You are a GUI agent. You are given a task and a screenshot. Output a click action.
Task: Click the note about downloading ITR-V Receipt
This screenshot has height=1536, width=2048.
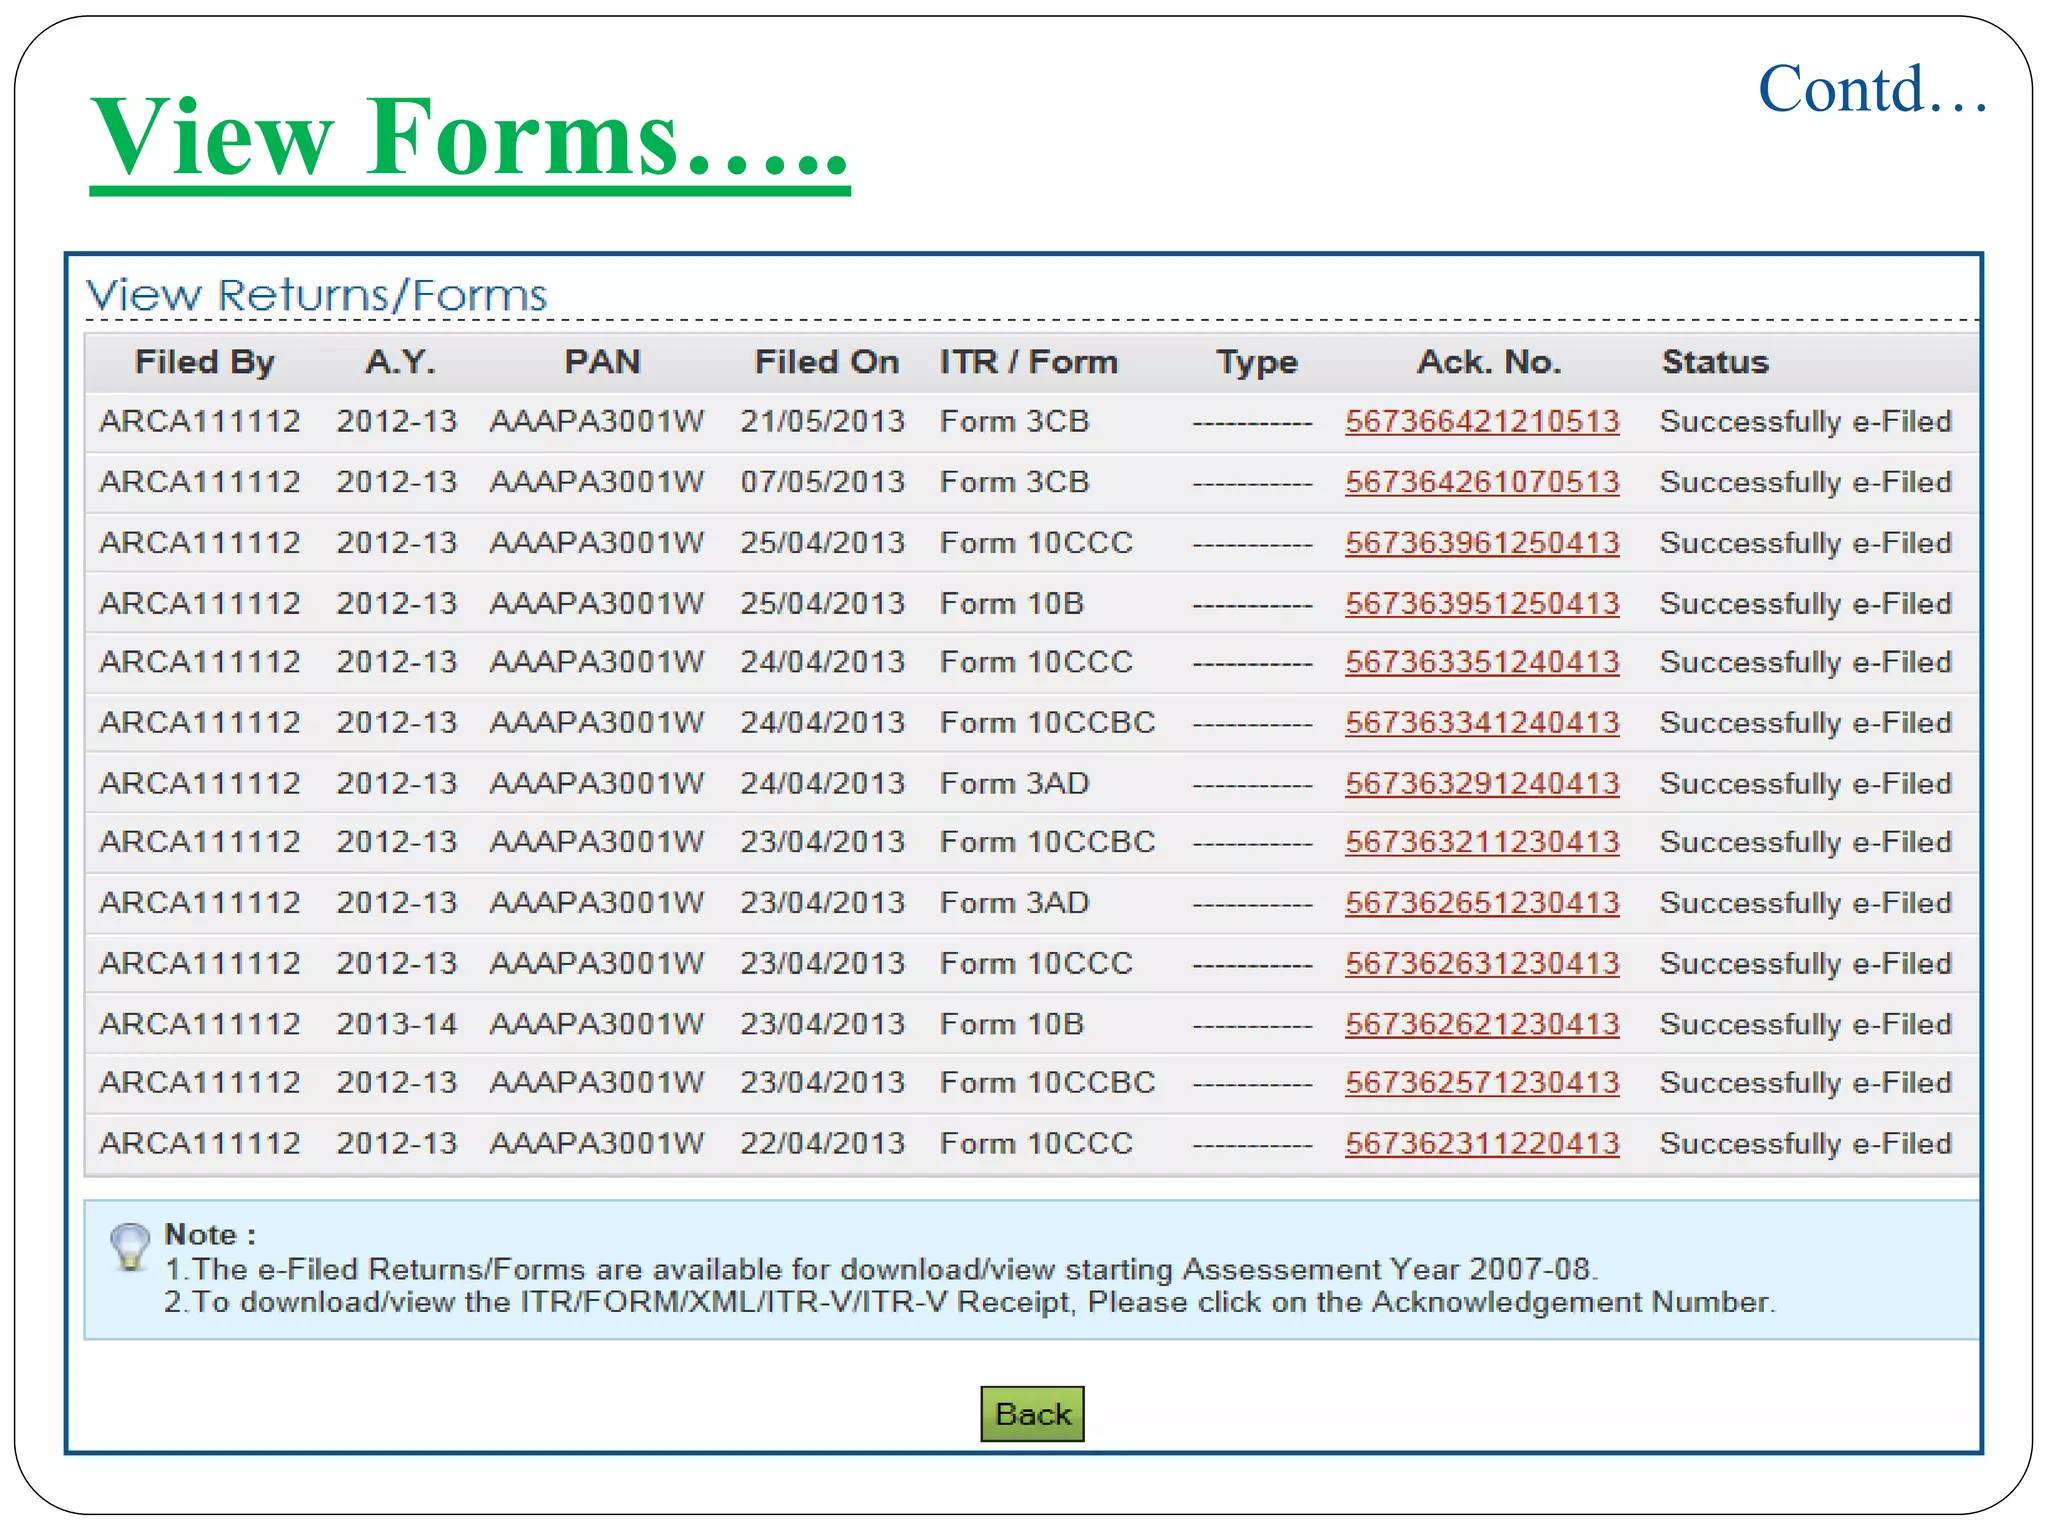tap(970, 1303)
